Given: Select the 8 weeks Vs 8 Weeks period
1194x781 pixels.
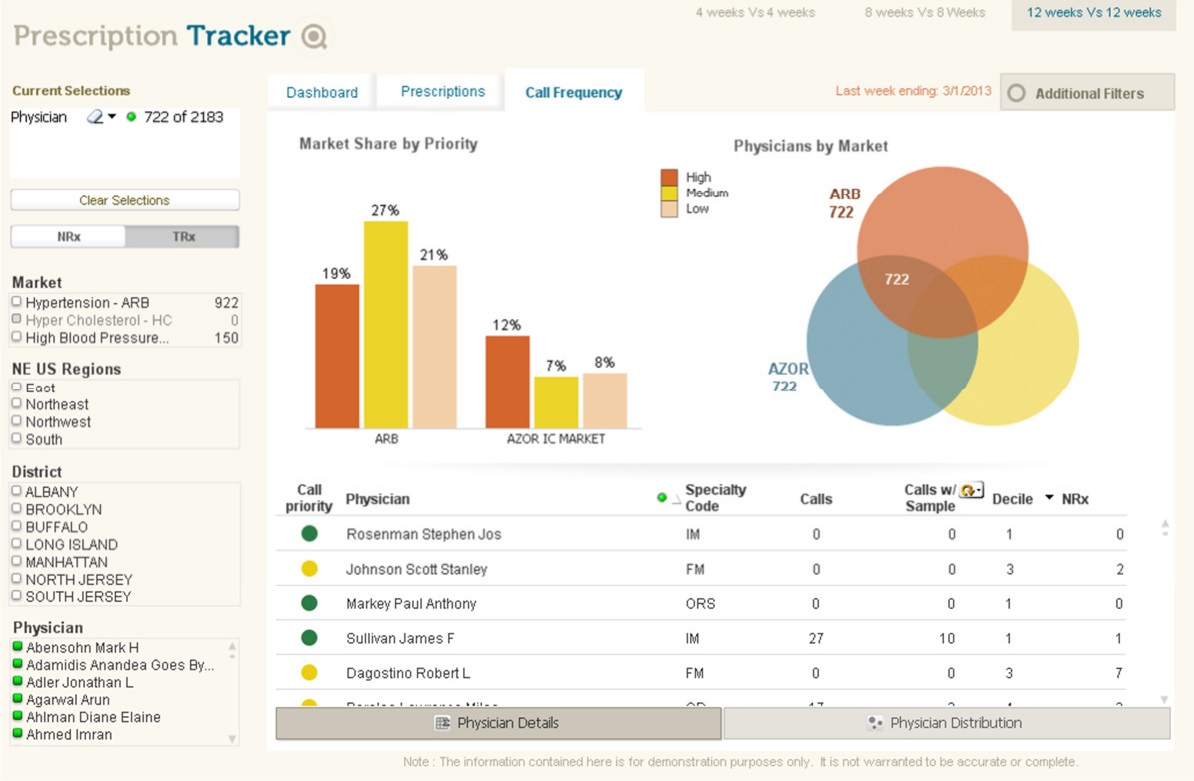Looking at the screenshot, I should [x=924, y=12].
